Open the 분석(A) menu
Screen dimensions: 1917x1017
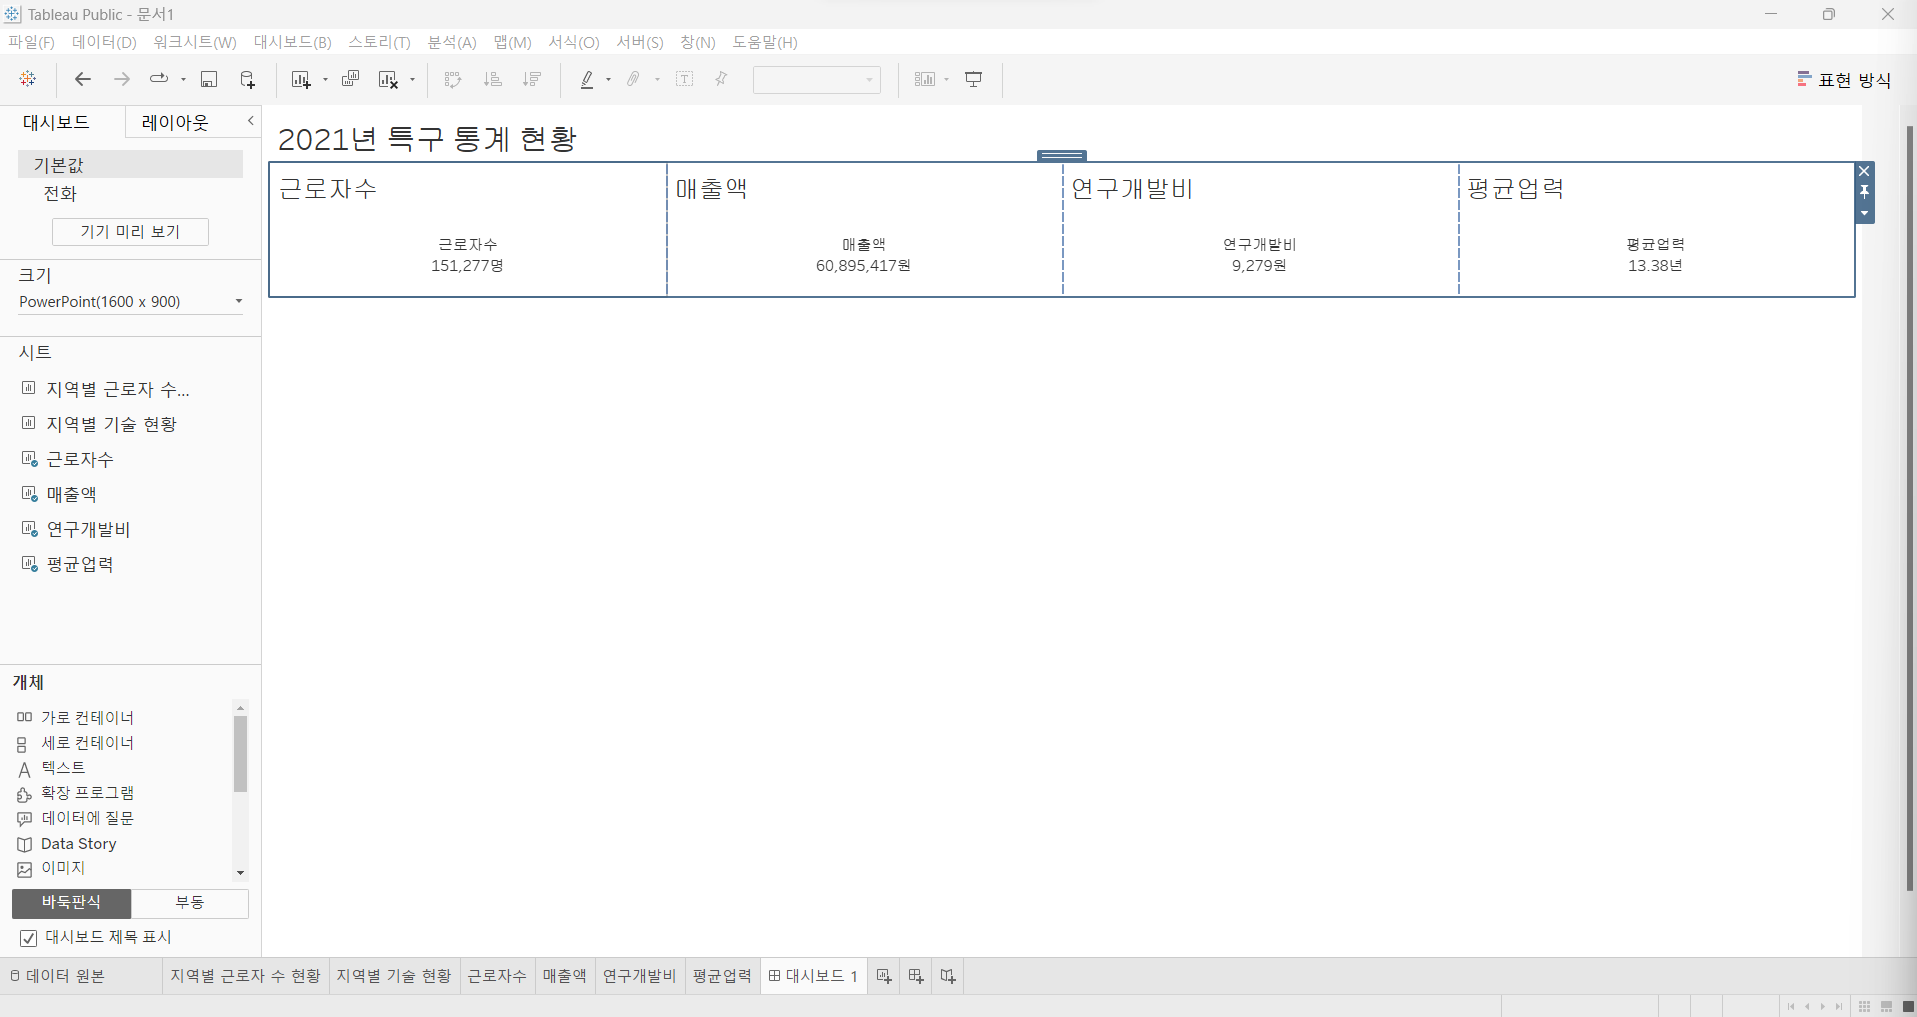pyautogui.click(x=452, y=42)
